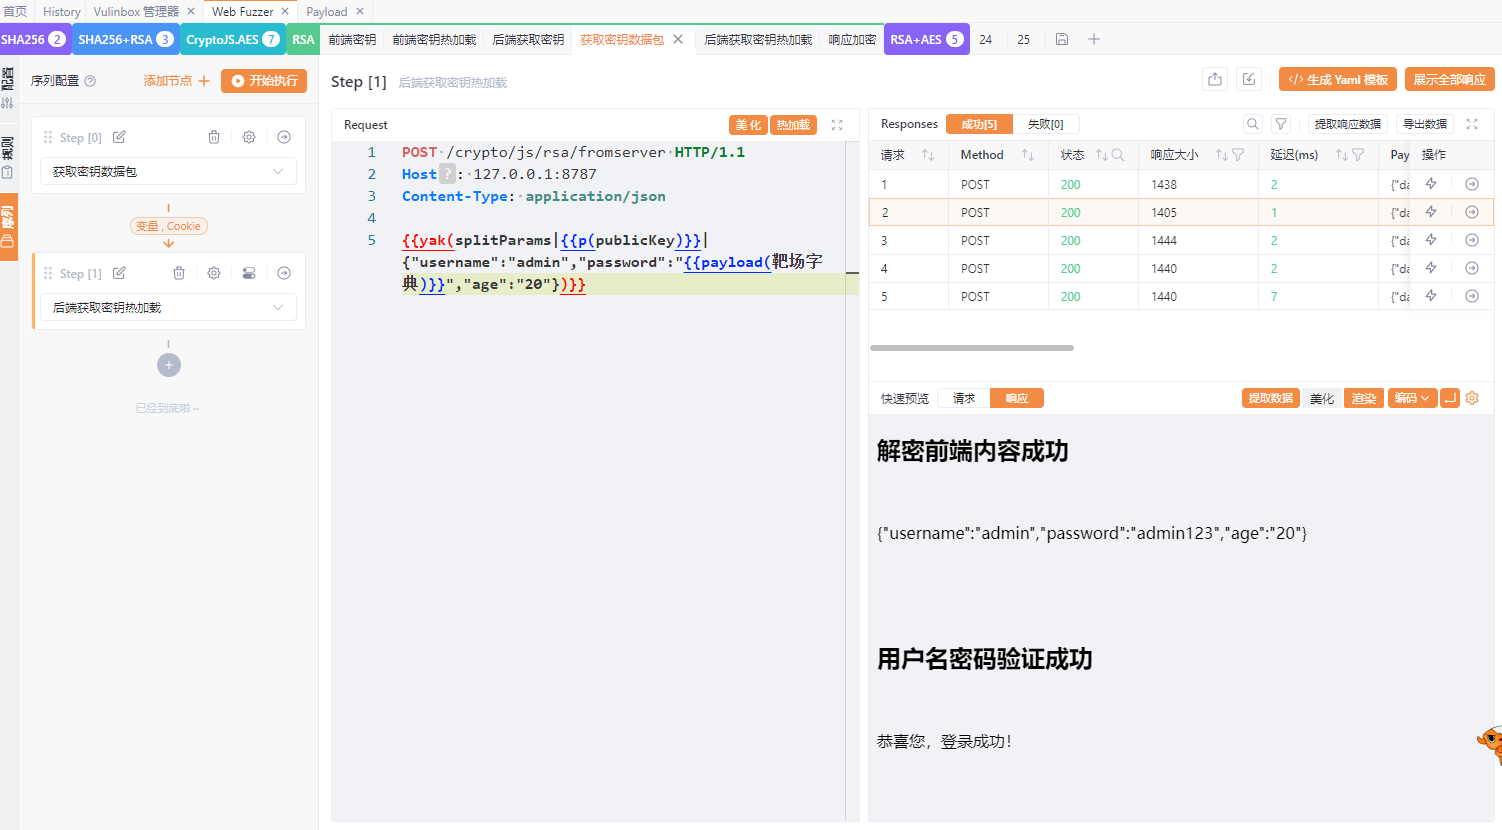Click the save icon in the tab bar
This screenshot has width=1502, height=830.
click(1062, 39)
